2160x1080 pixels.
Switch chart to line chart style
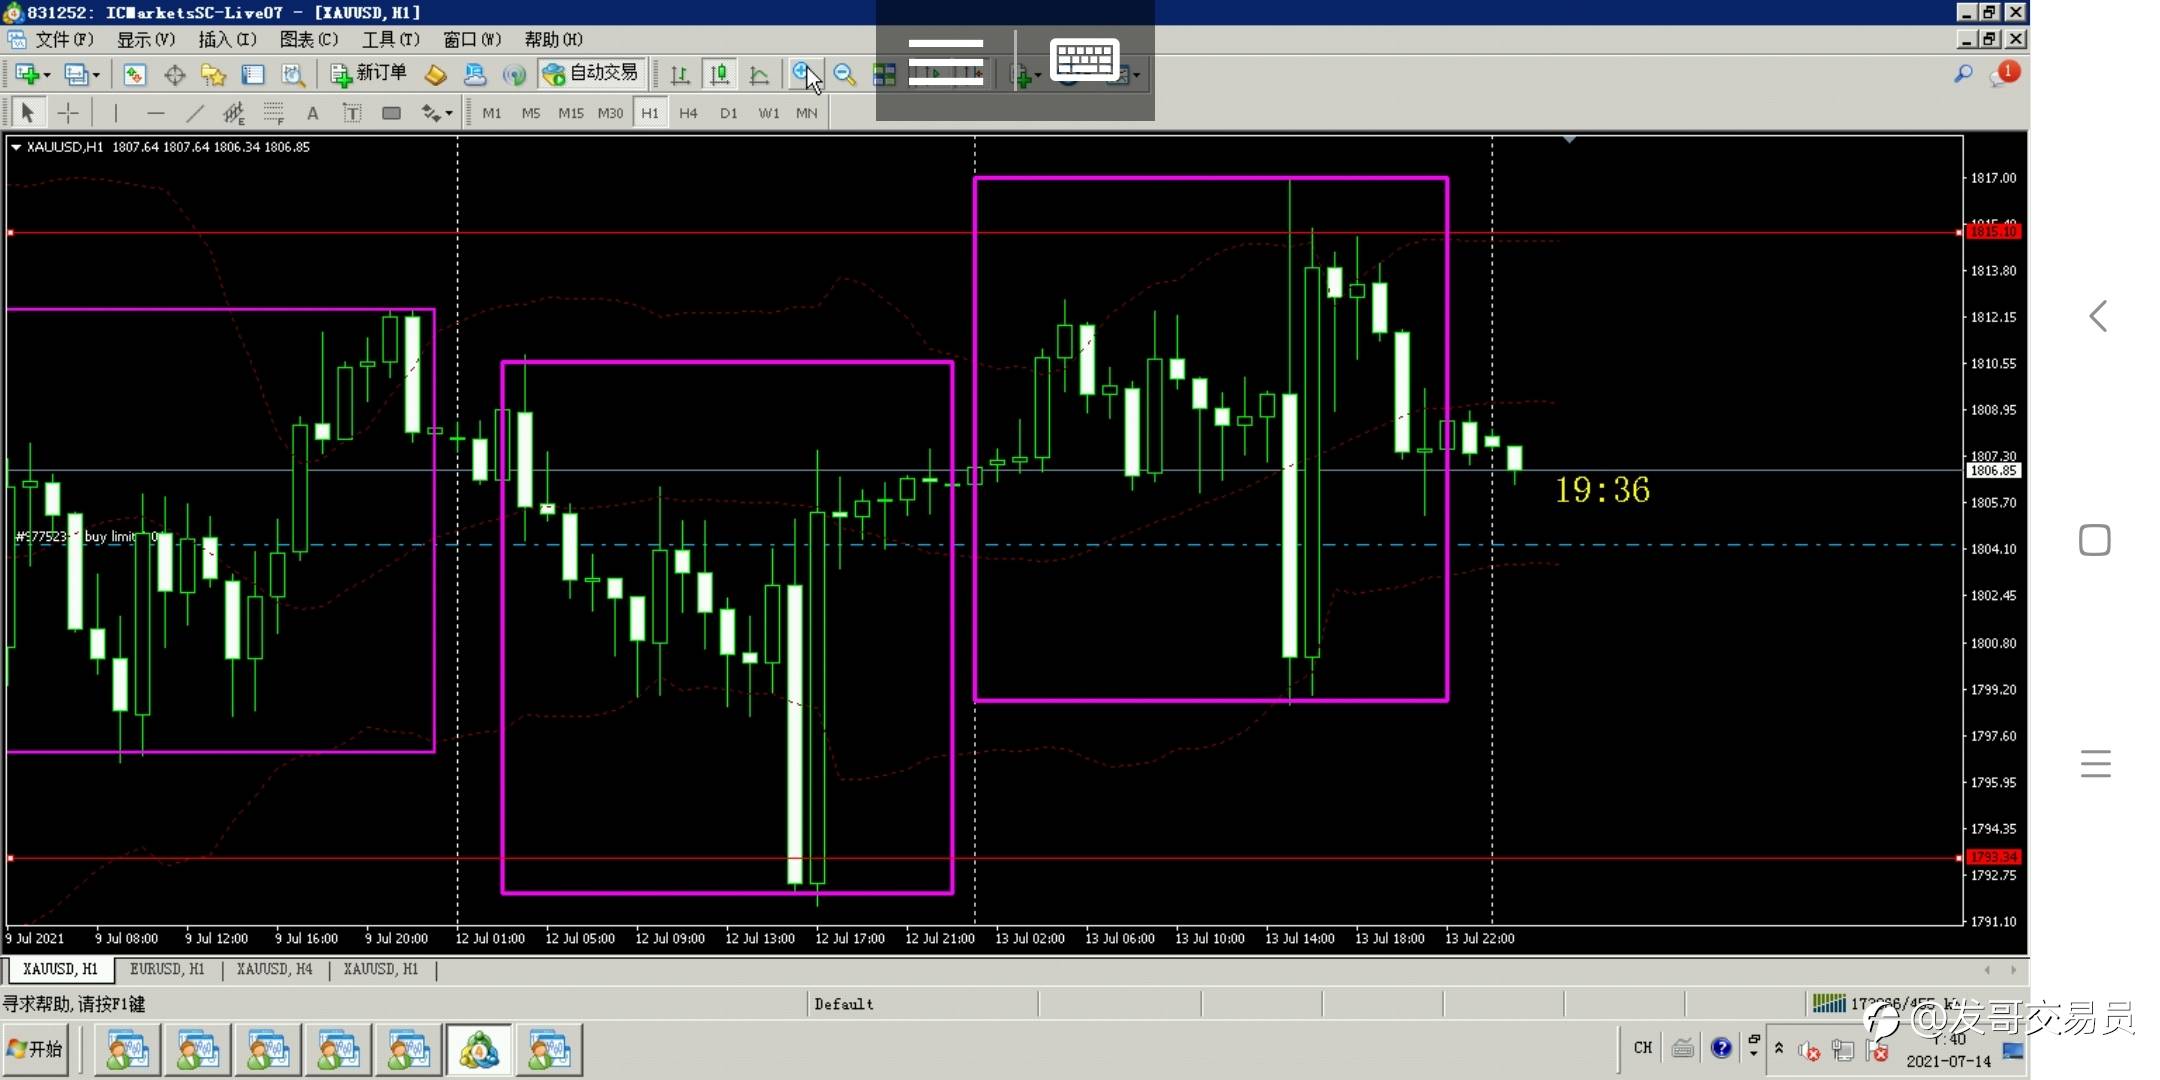coord(759,74)
